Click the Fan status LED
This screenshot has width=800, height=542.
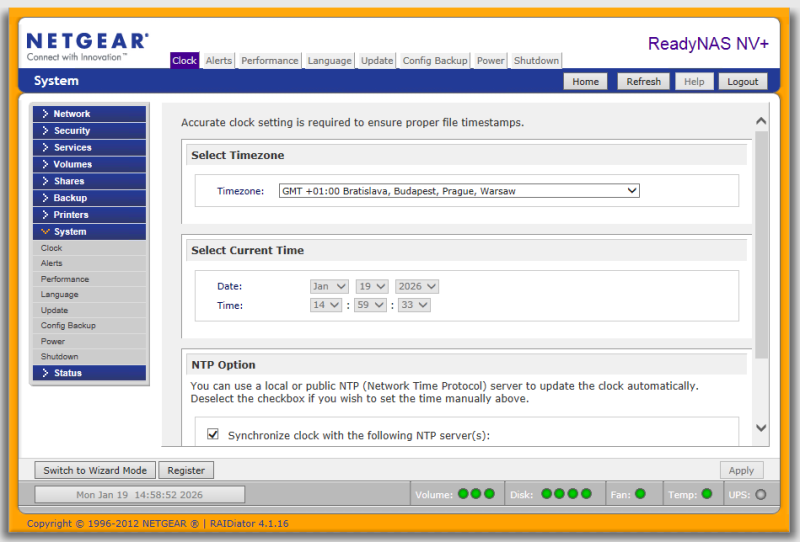pyautogui.click(x=640, y=494)
